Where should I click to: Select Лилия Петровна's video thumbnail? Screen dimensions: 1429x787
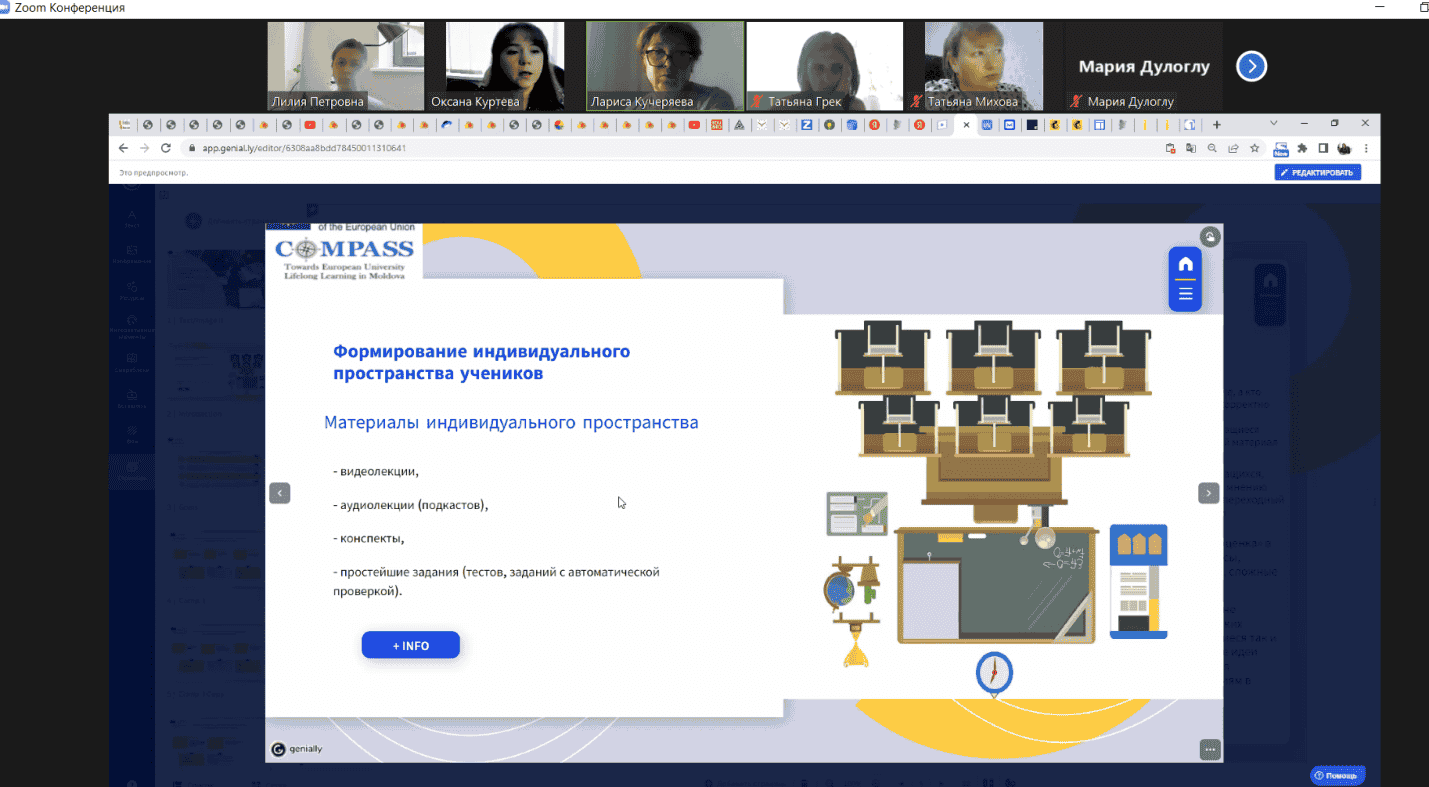[x=346, y=66]
